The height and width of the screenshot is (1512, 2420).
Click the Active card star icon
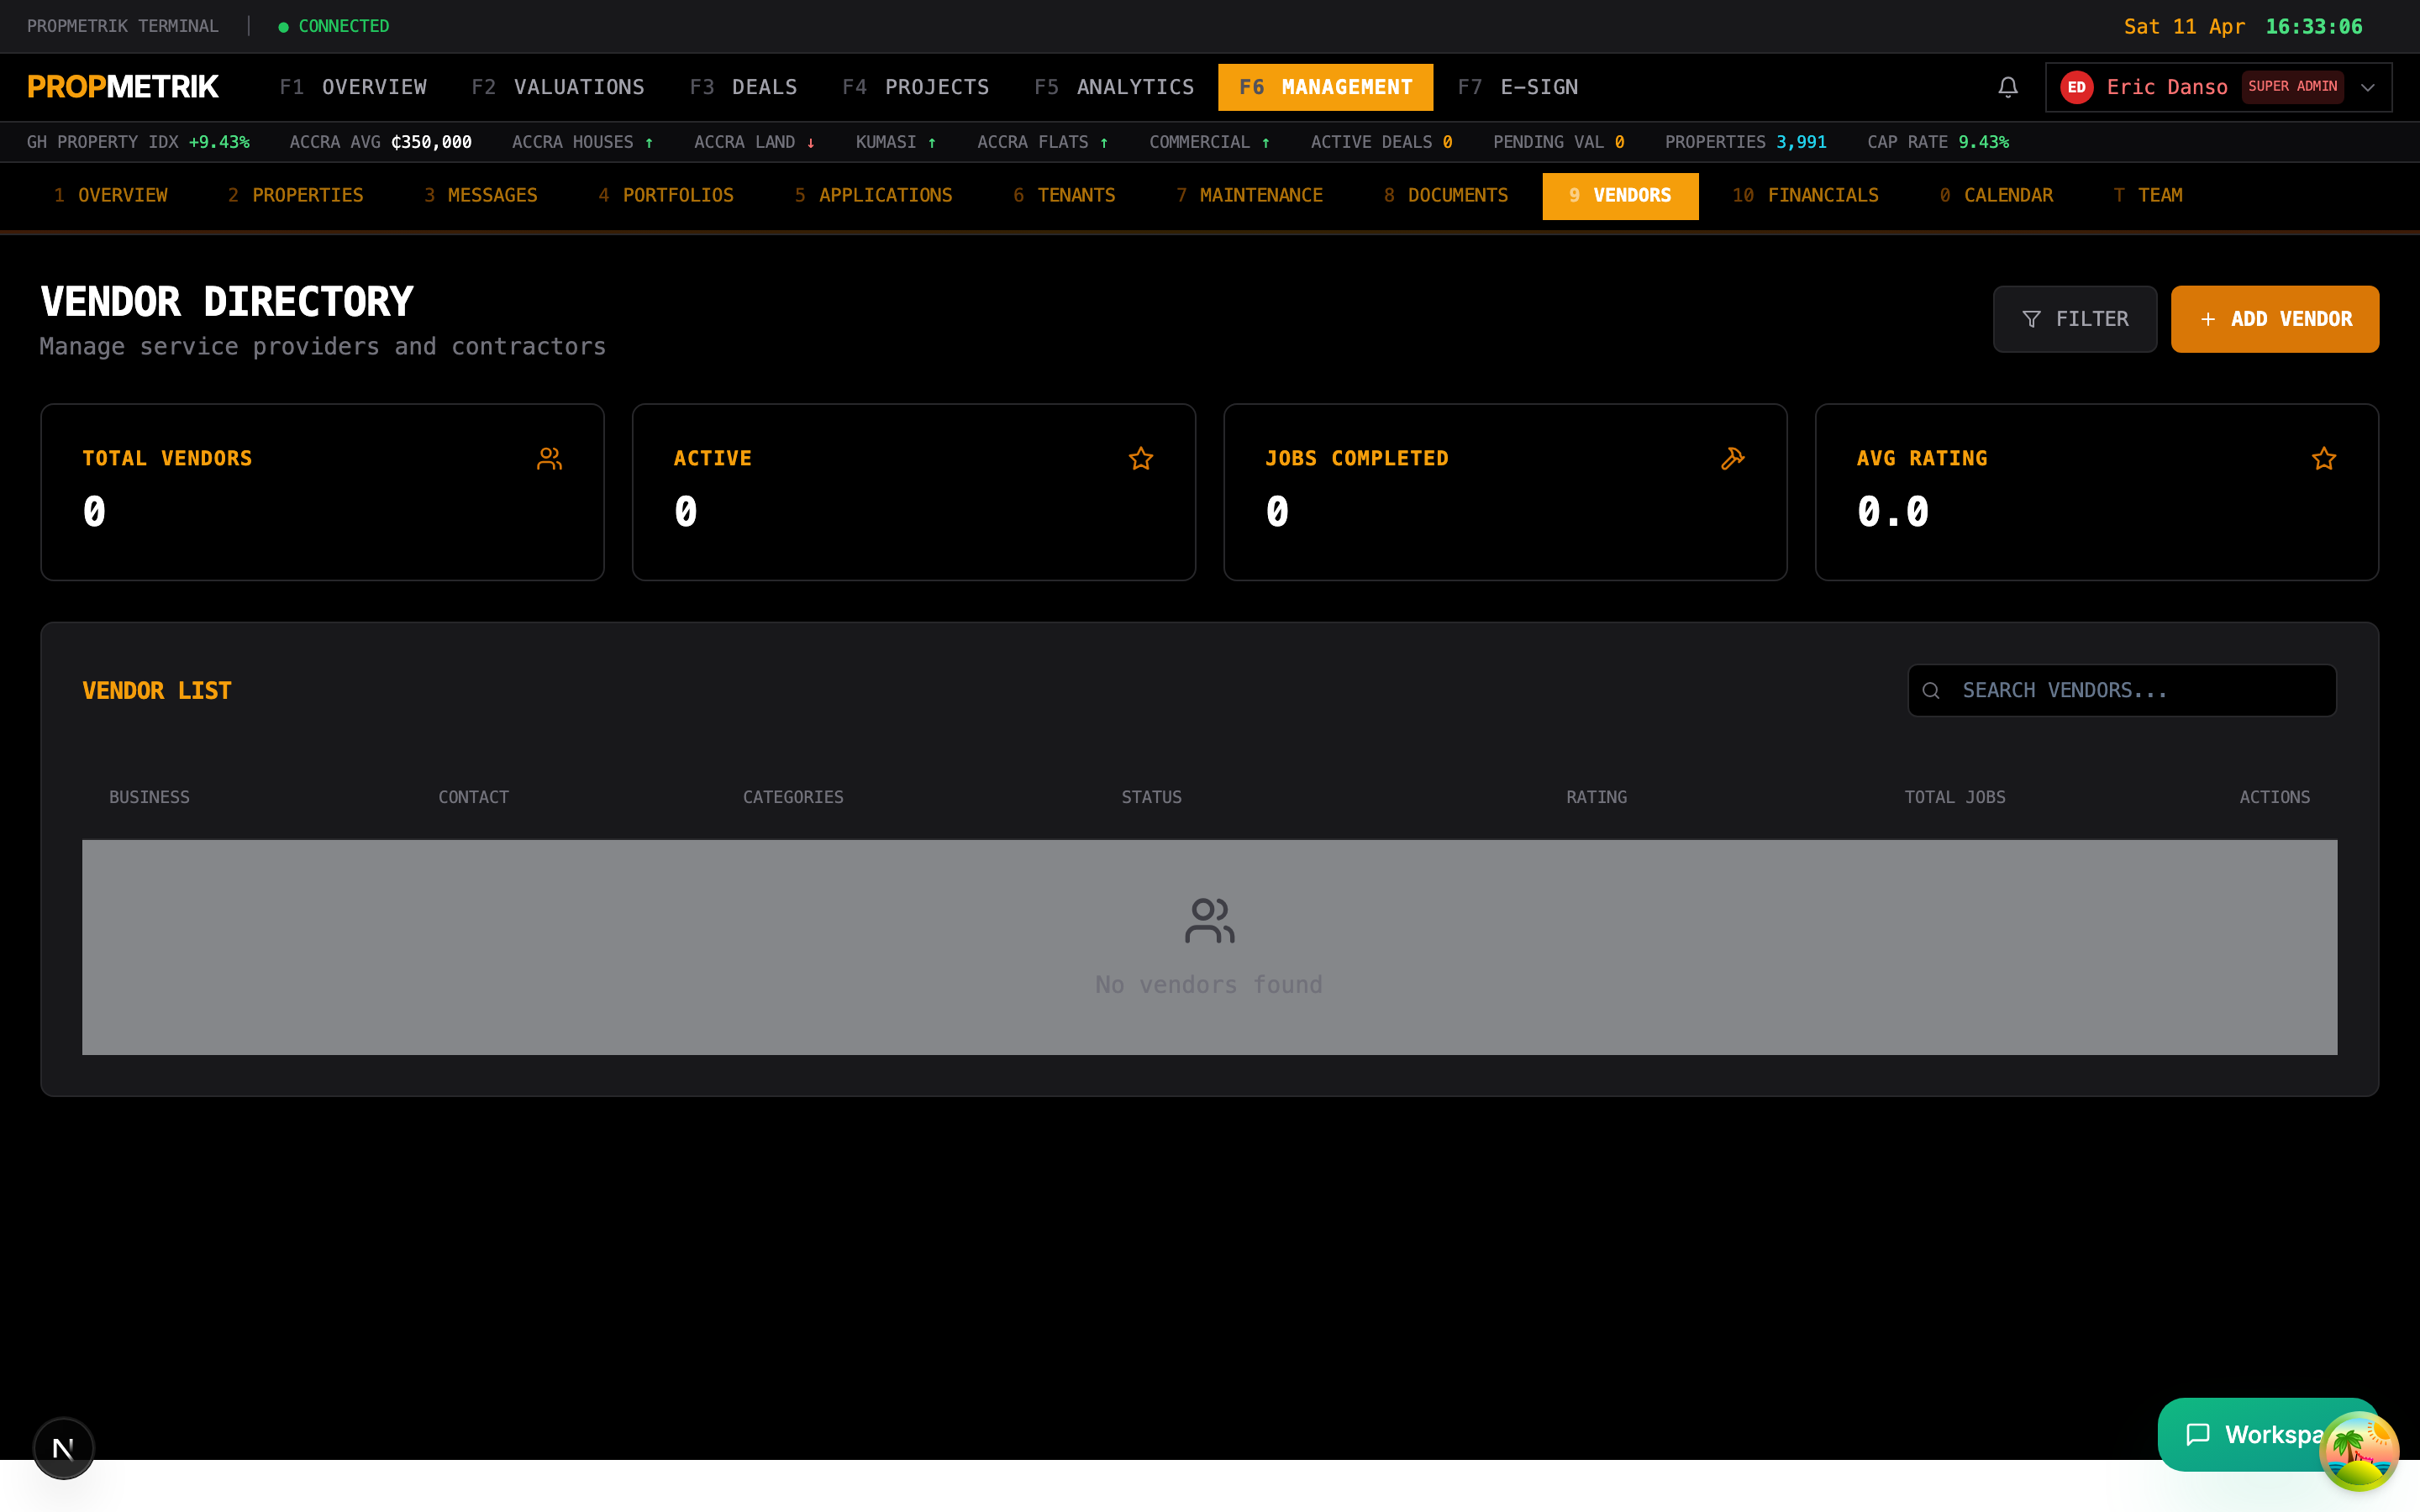tap(1141, 458)
